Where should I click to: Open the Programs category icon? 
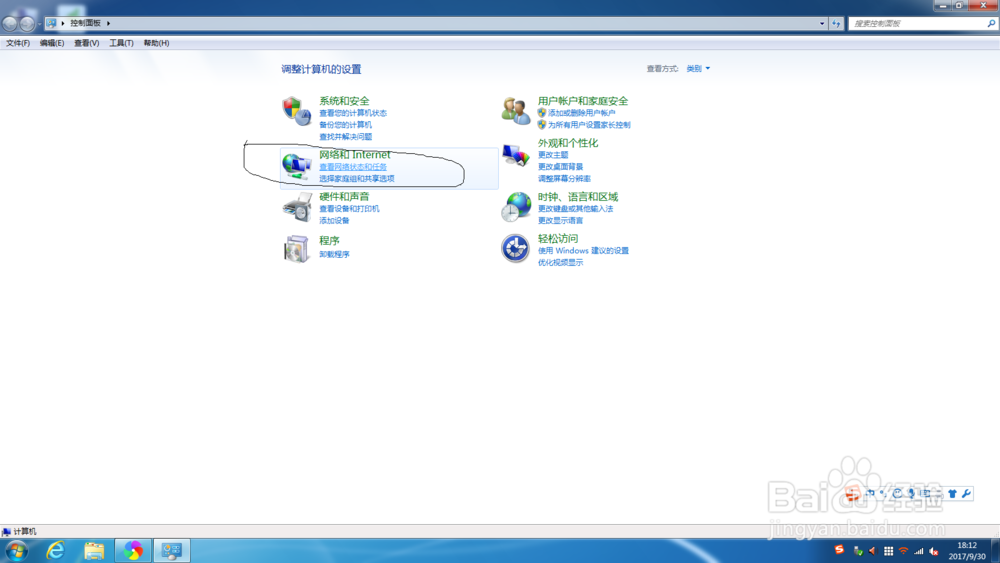[297, 249]
